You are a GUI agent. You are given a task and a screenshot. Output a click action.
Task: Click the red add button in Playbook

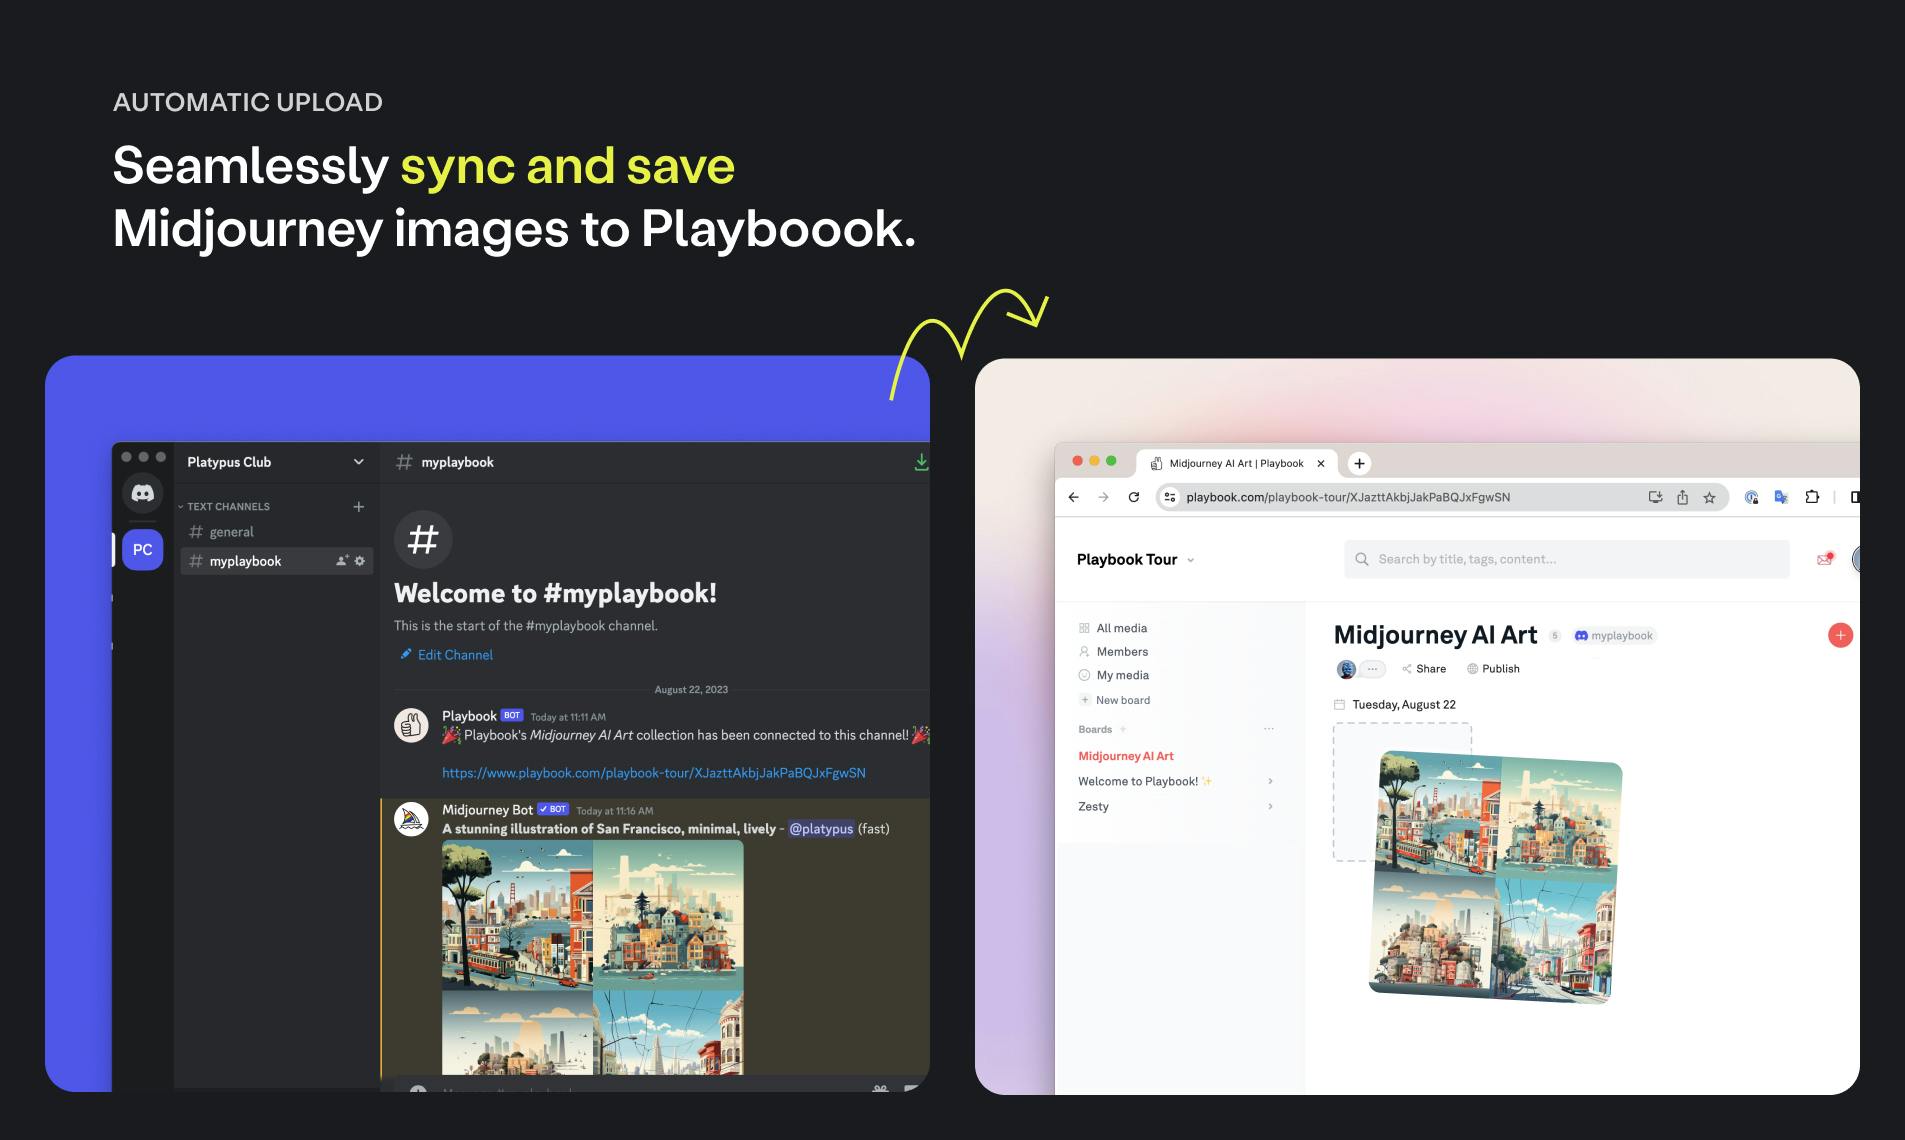[x=1840, y=635]
